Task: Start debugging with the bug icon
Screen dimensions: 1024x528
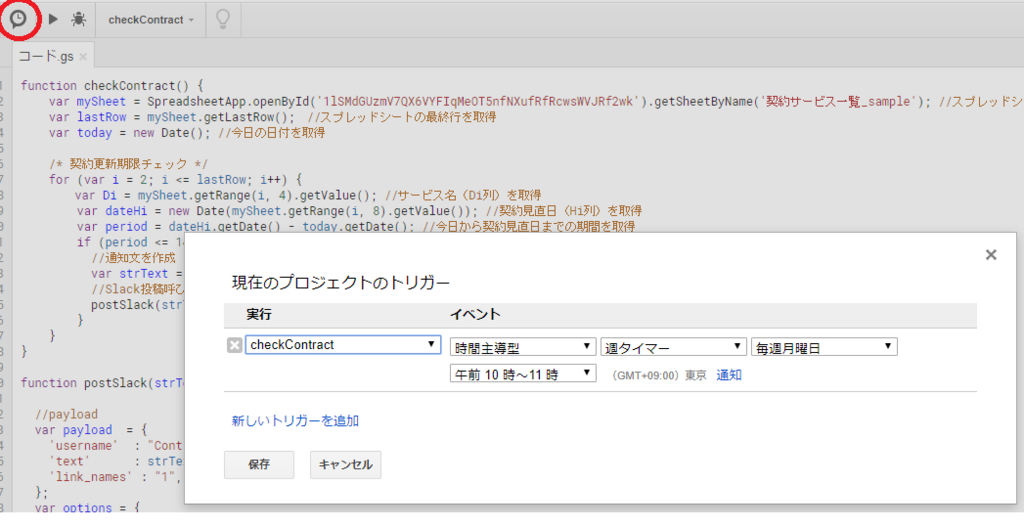Action: 78,19
